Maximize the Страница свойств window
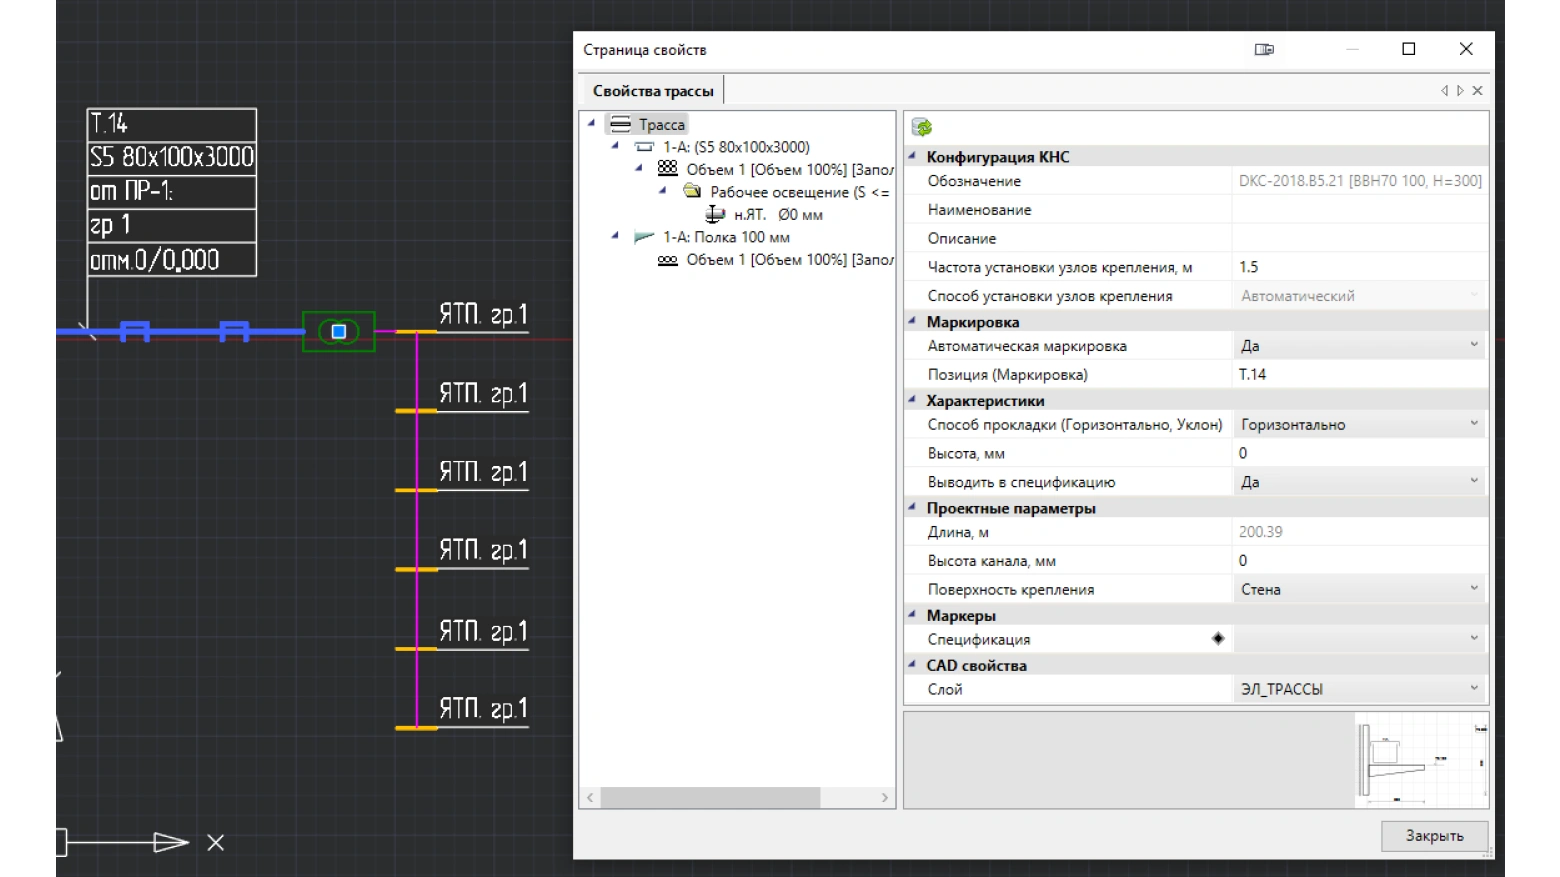 click(x=1409, y=49)
